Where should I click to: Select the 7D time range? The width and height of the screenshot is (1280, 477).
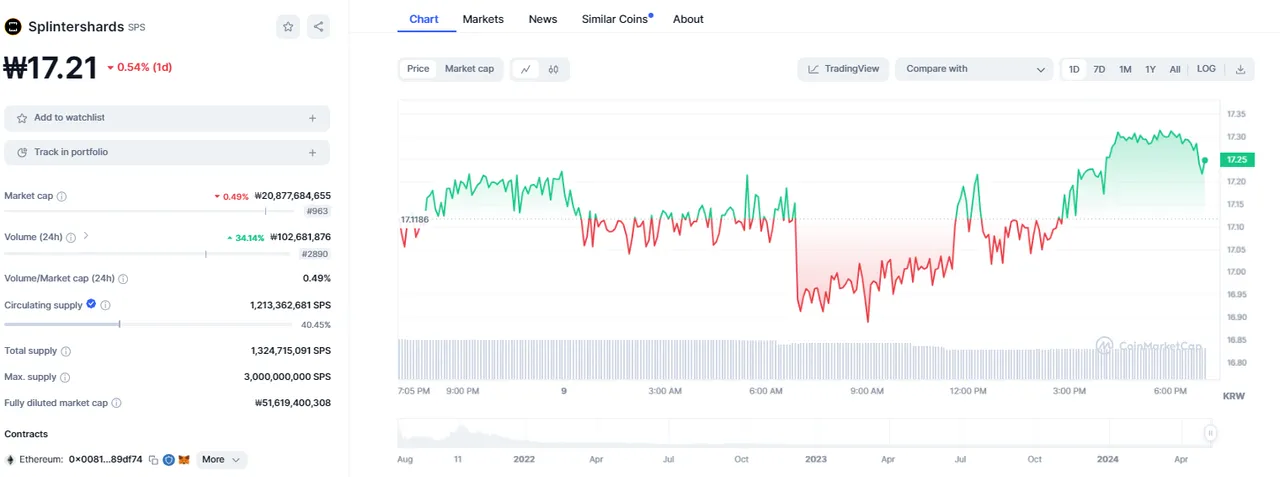click(1099, 69)
